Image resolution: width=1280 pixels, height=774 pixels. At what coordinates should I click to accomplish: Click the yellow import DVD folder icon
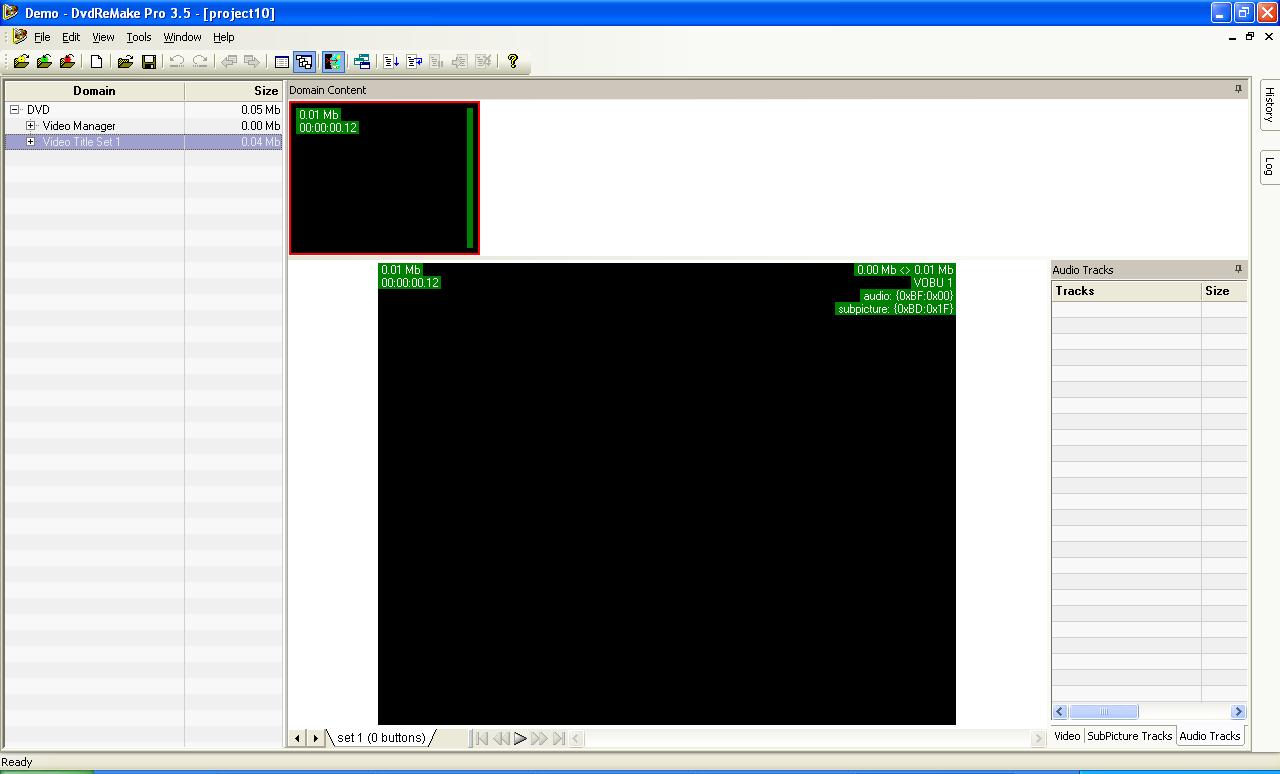point(21,62)
